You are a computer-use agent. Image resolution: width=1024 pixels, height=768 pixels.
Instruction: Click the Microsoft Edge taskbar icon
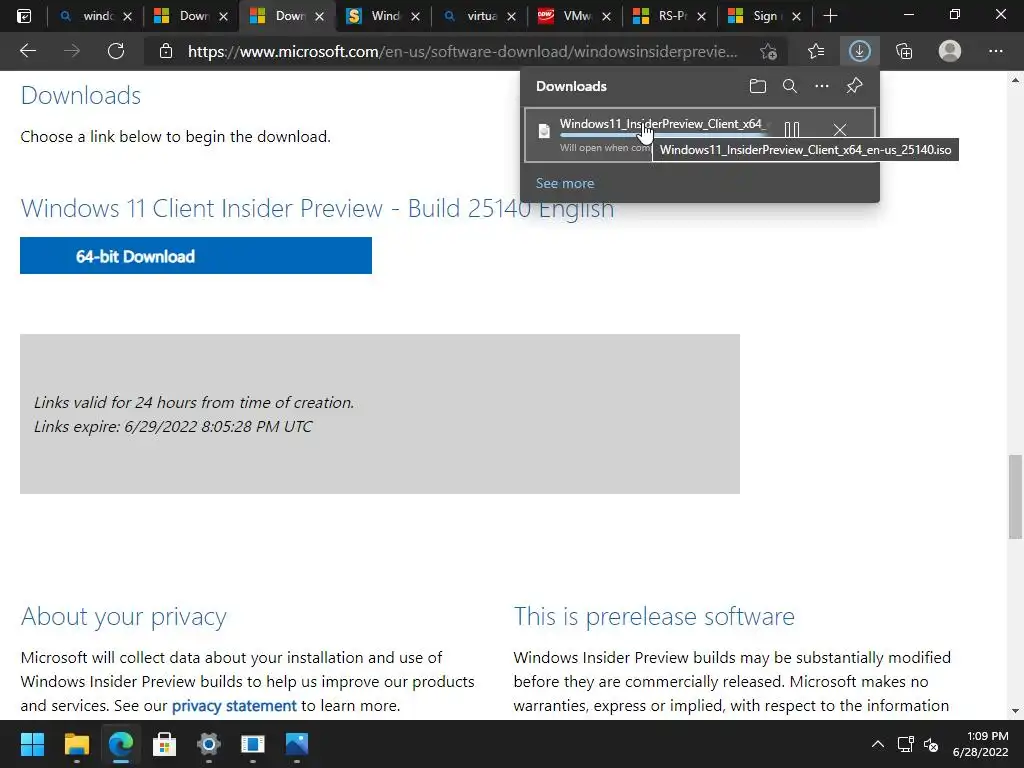121,744
